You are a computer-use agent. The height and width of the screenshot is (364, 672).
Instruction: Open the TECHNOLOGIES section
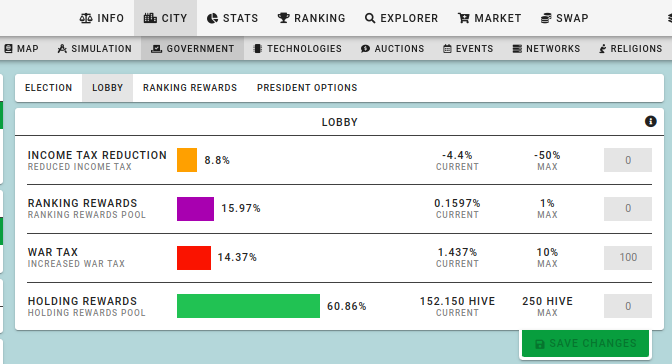(297, 48)
